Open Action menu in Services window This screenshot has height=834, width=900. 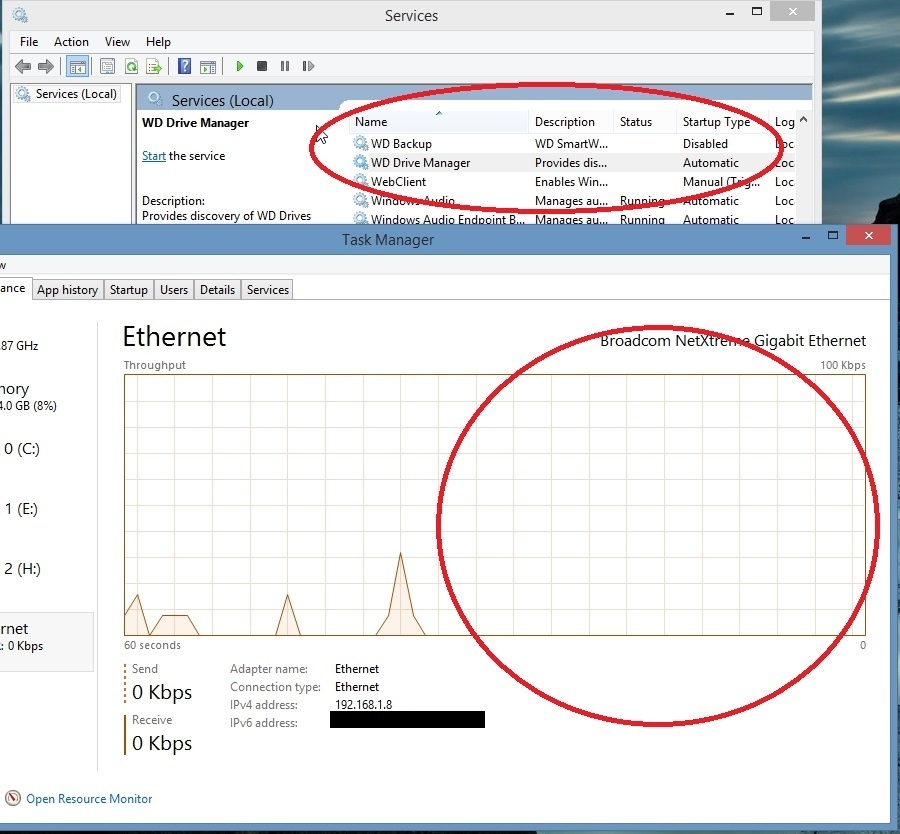(71, 42)
